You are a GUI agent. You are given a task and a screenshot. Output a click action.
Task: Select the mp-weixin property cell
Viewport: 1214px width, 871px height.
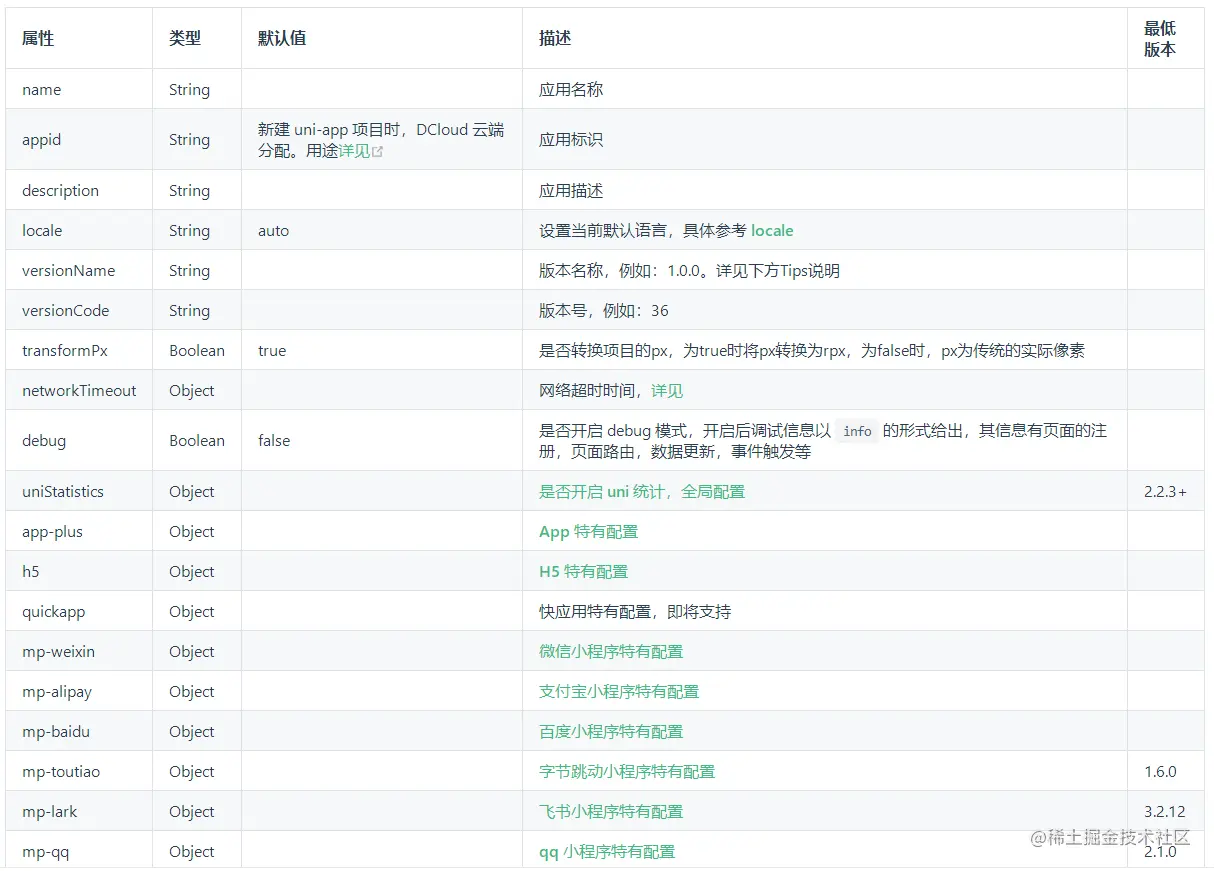[x=79, y=651]
